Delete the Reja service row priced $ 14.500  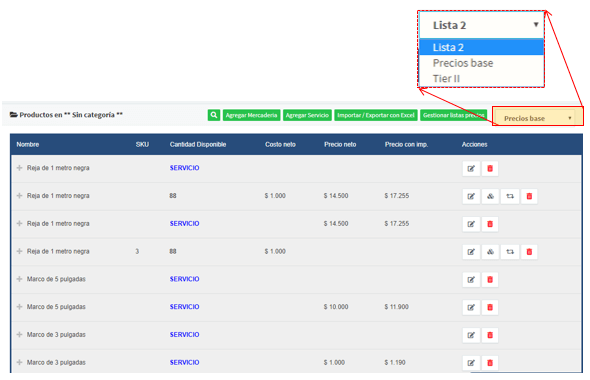tap(490, 224)
